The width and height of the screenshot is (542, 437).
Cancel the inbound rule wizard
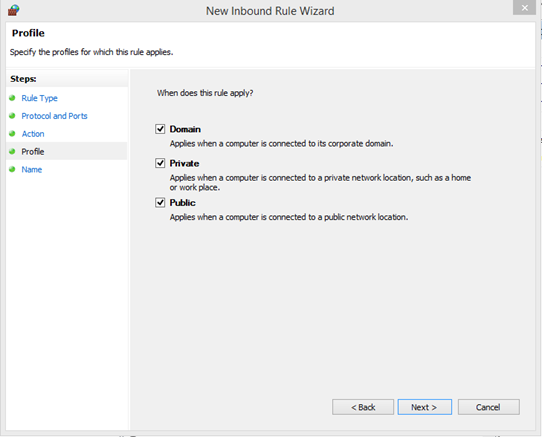(488, 407)
